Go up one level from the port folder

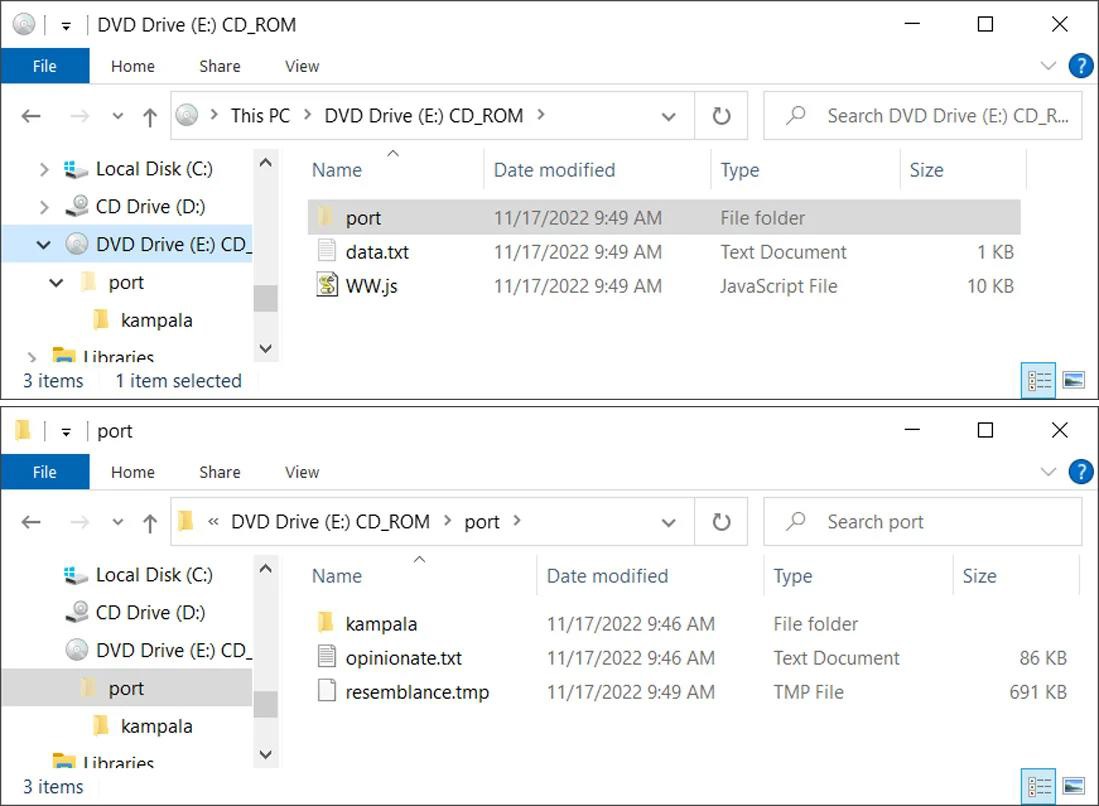pyautogui.click(x=150, y=522)
